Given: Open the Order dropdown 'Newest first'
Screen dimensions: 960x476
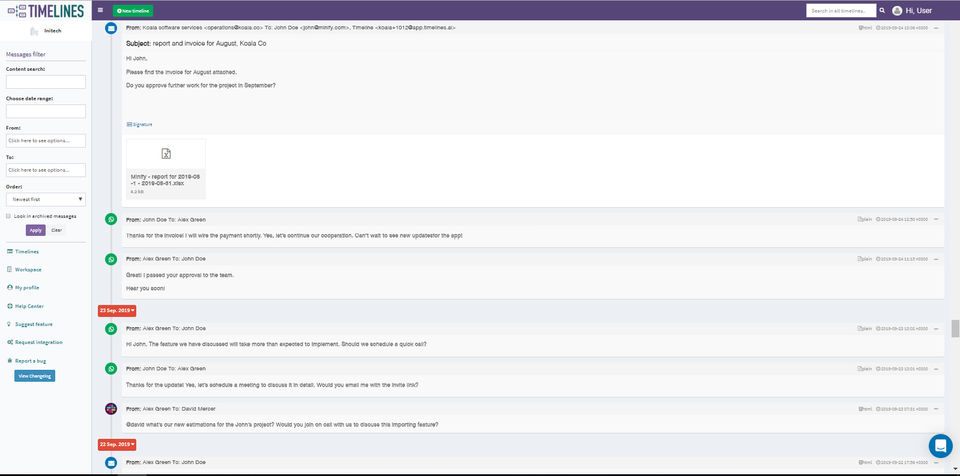Looking at the screenshot, I should [45, 199].
